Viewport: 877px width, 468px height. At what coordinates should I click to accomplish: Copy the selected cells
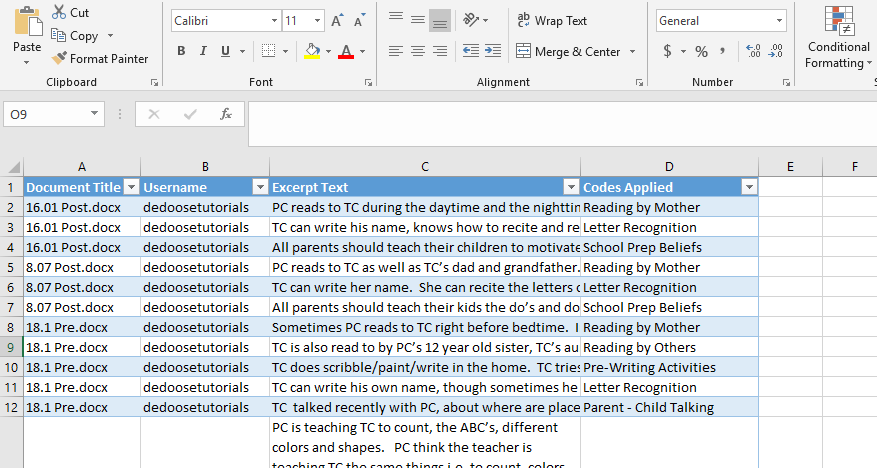(75, 36)
